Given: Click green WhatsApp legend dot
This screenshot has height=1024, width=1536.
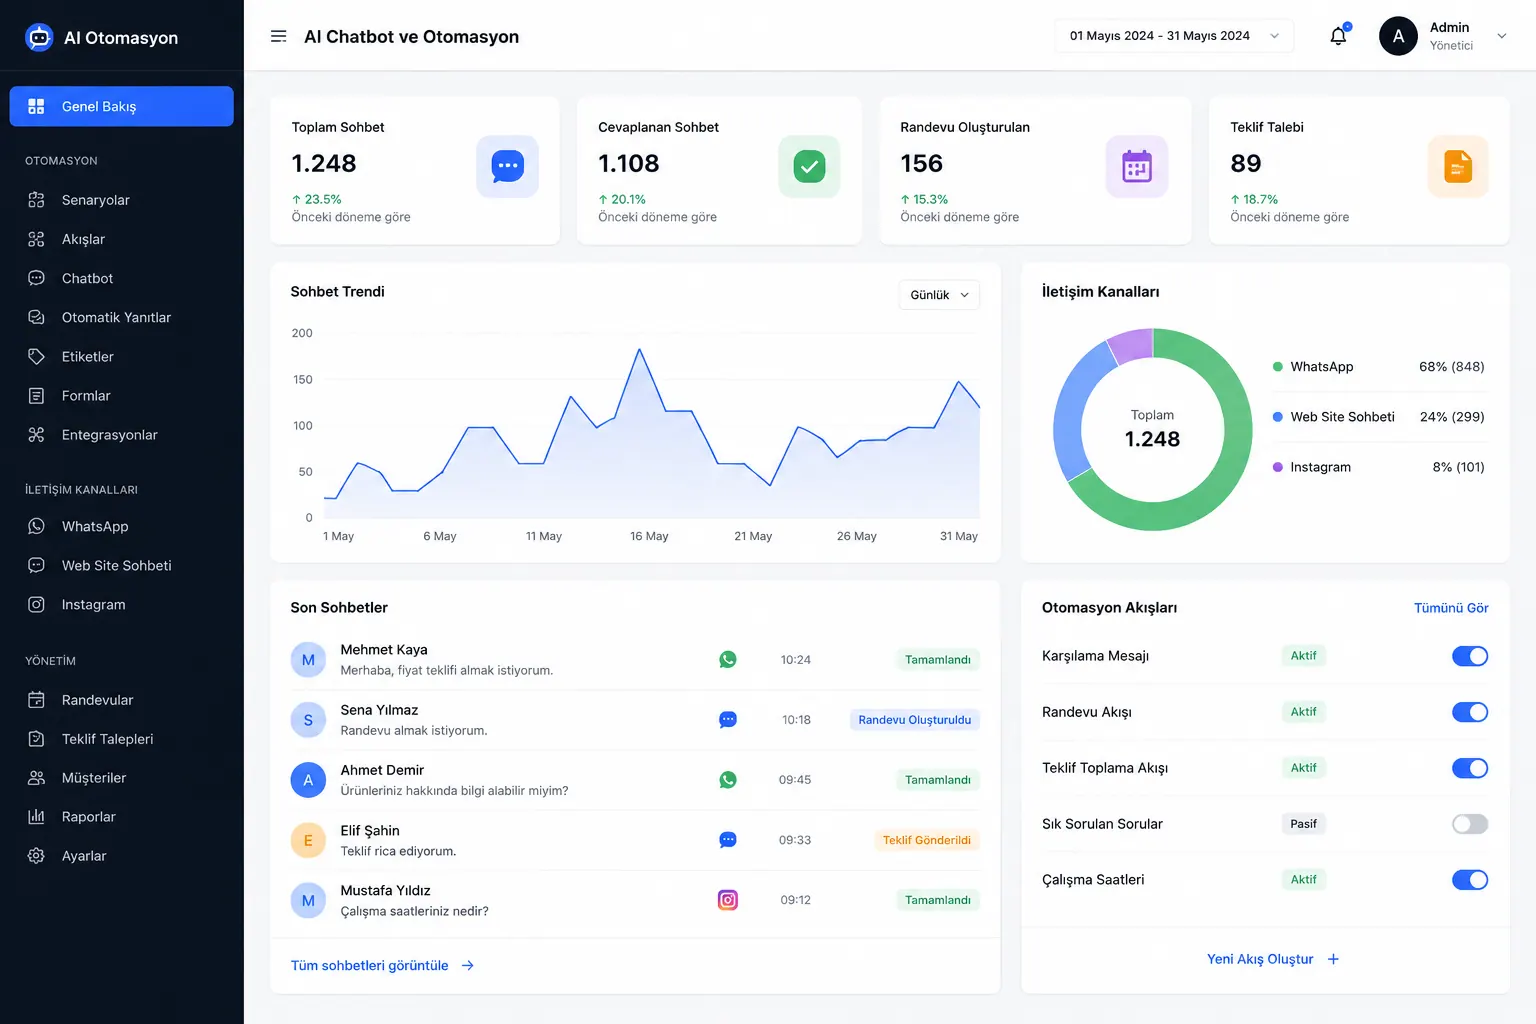Looking at the screenshot, I should pyautogui.click(x=1277, y=367).
